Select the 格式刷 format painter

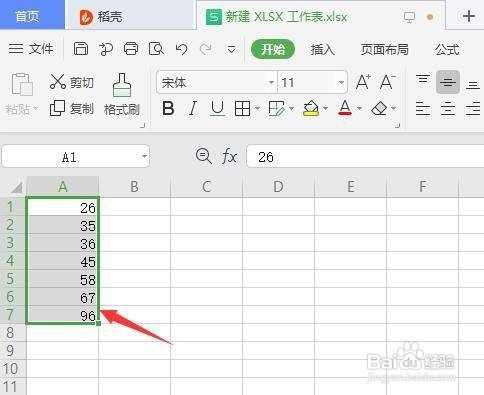(x=122, y=94)
